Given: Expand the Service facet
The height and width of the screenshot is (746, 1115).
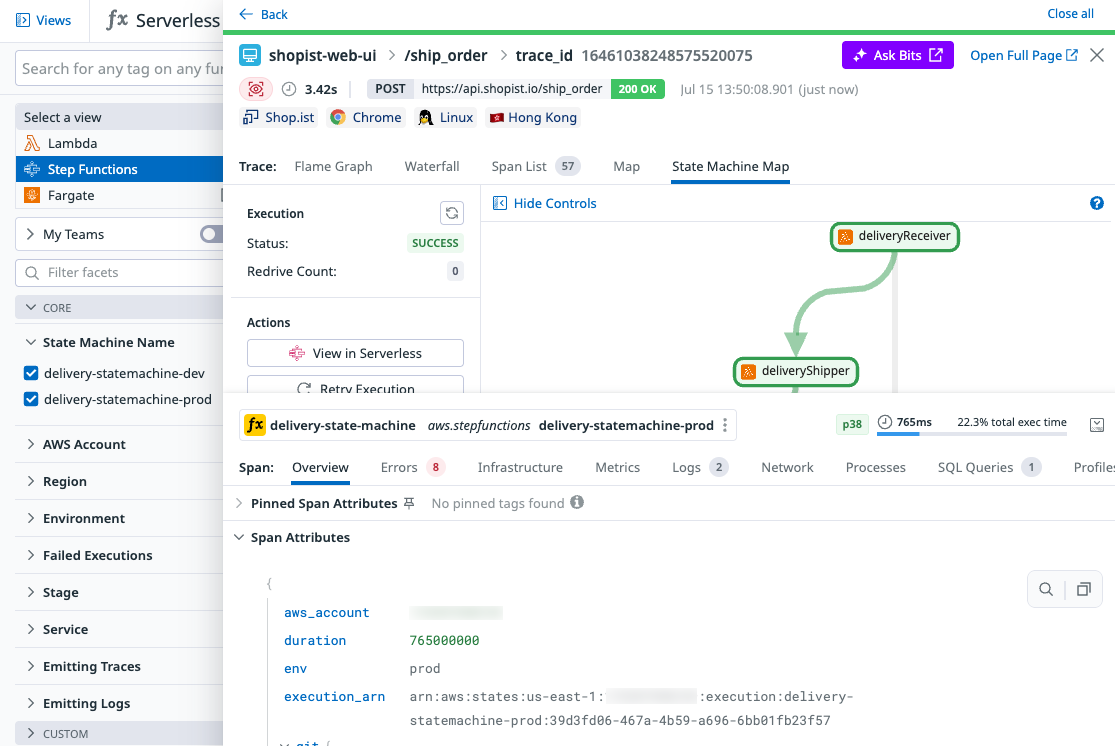Looking at the screenshot, I should click(31, 629).
